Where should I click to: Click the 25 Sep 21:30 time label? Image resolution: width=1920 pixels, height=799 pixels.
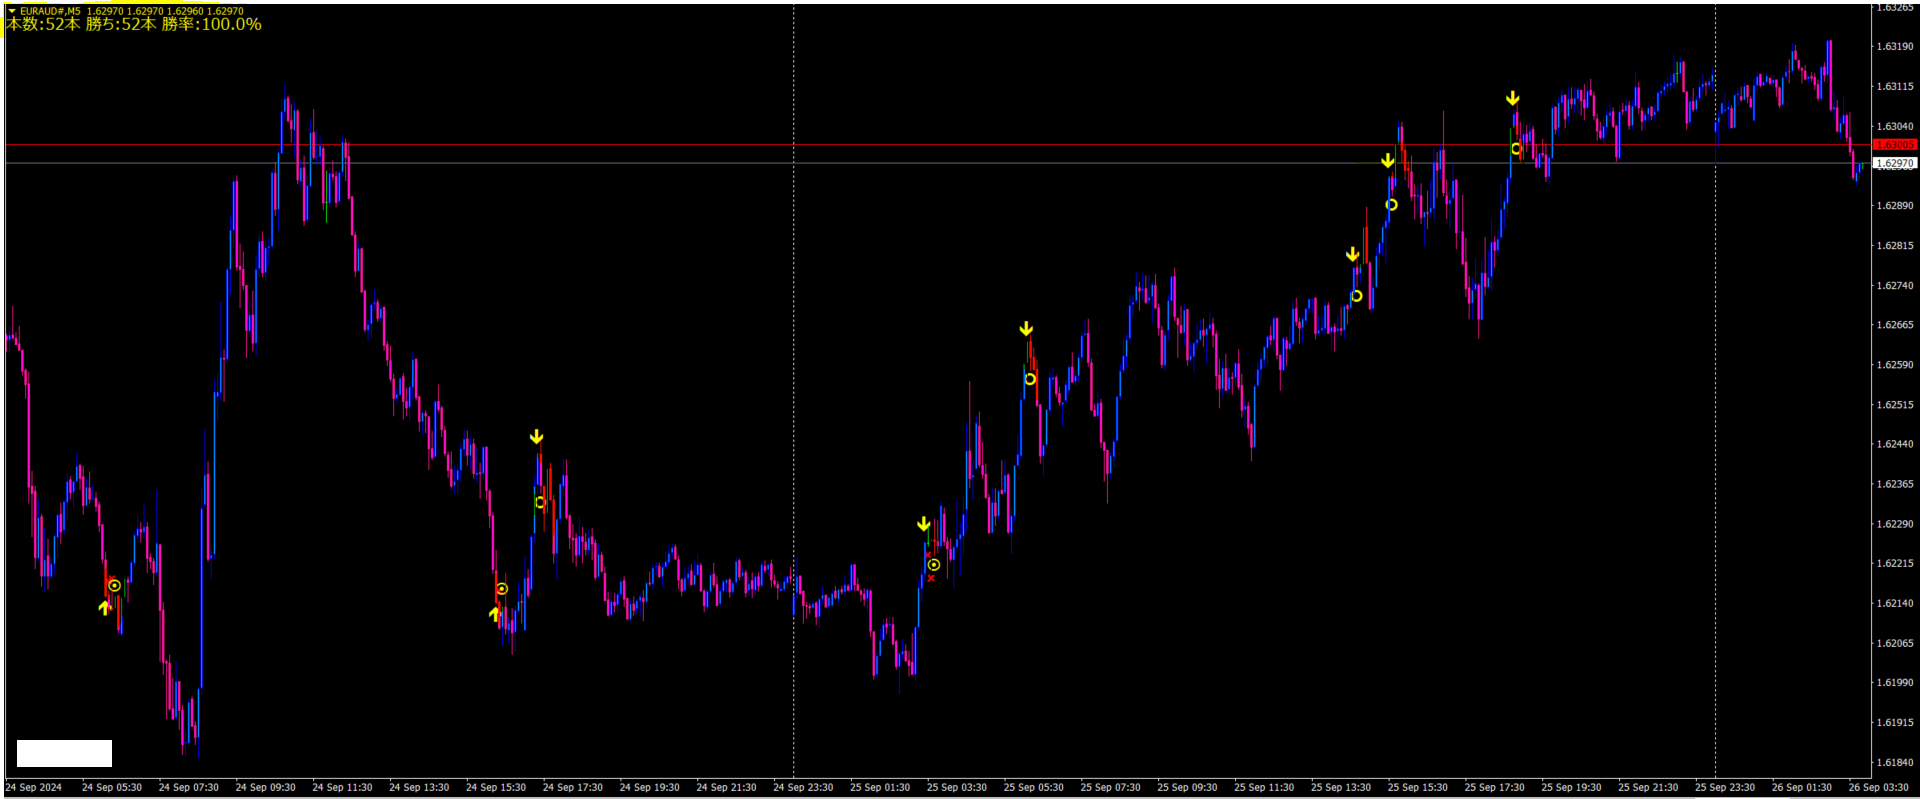click(1648, 788)
